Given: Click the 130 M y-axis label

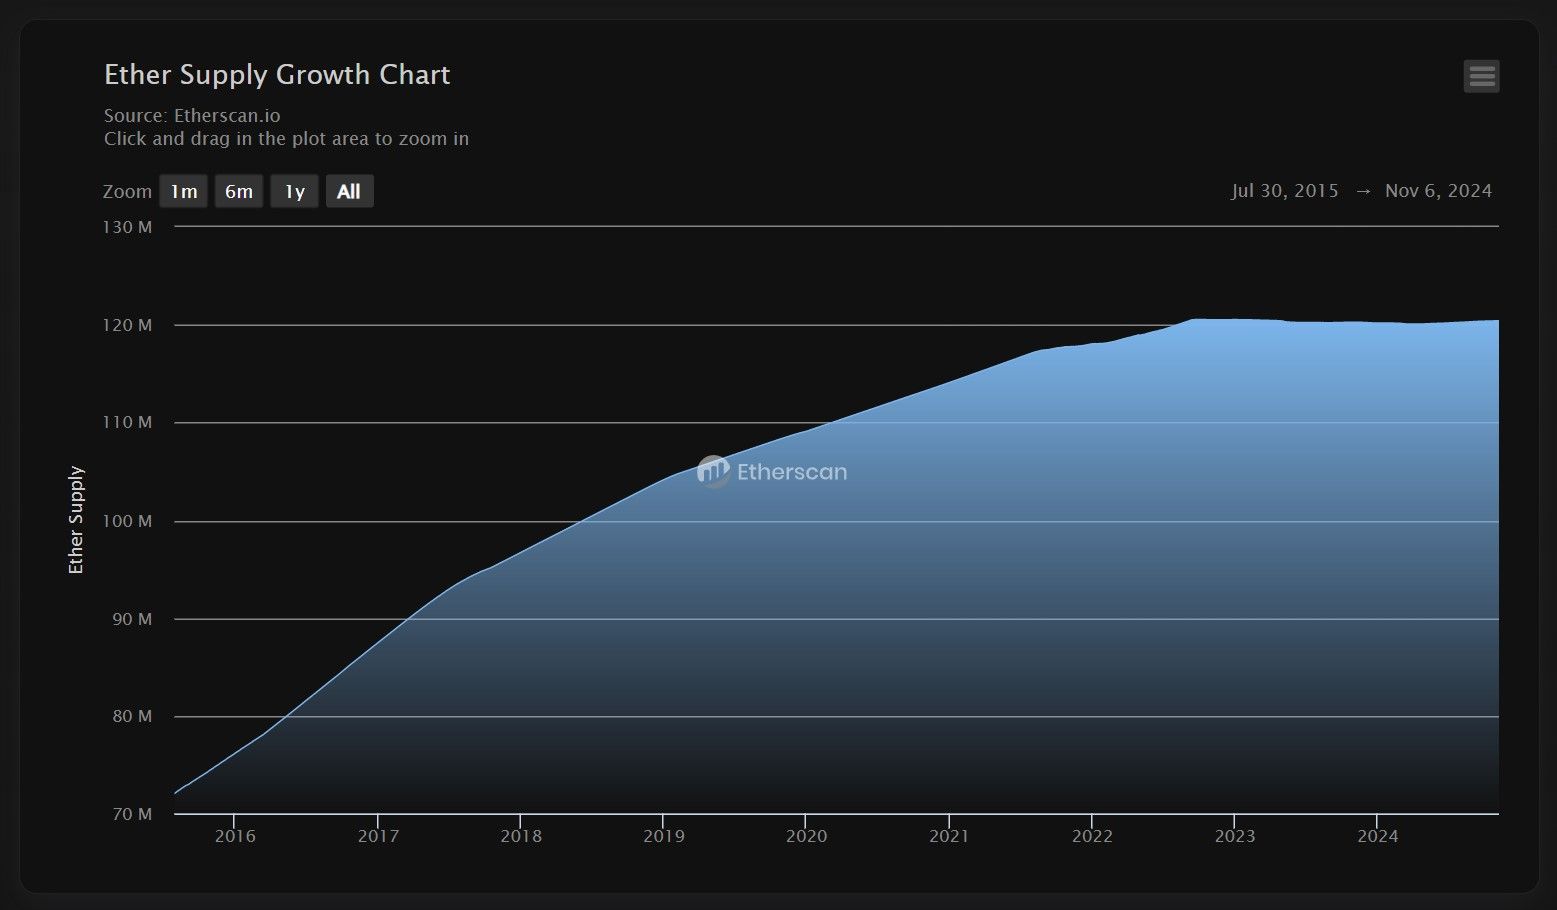Looking at the screenshot, I should tap(127, 227).
